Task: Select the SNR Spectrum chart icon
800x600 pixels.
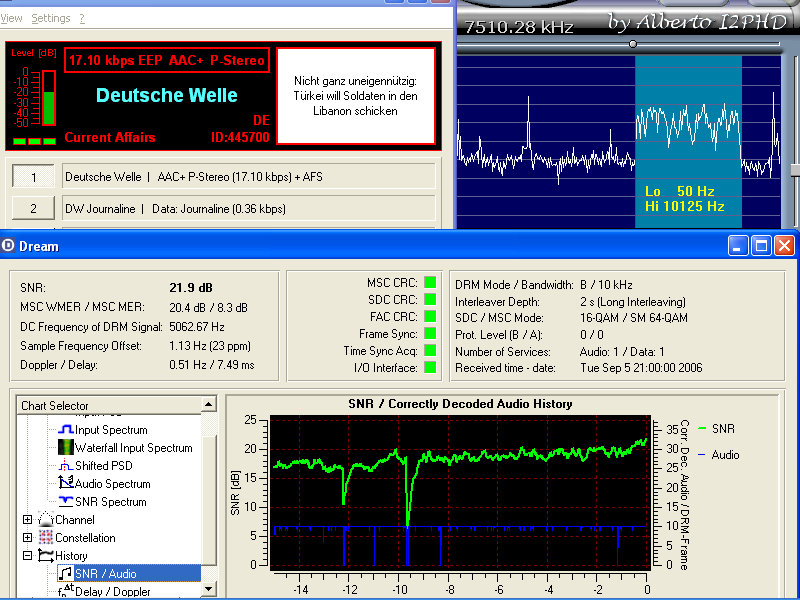Action: pos(66,502)
